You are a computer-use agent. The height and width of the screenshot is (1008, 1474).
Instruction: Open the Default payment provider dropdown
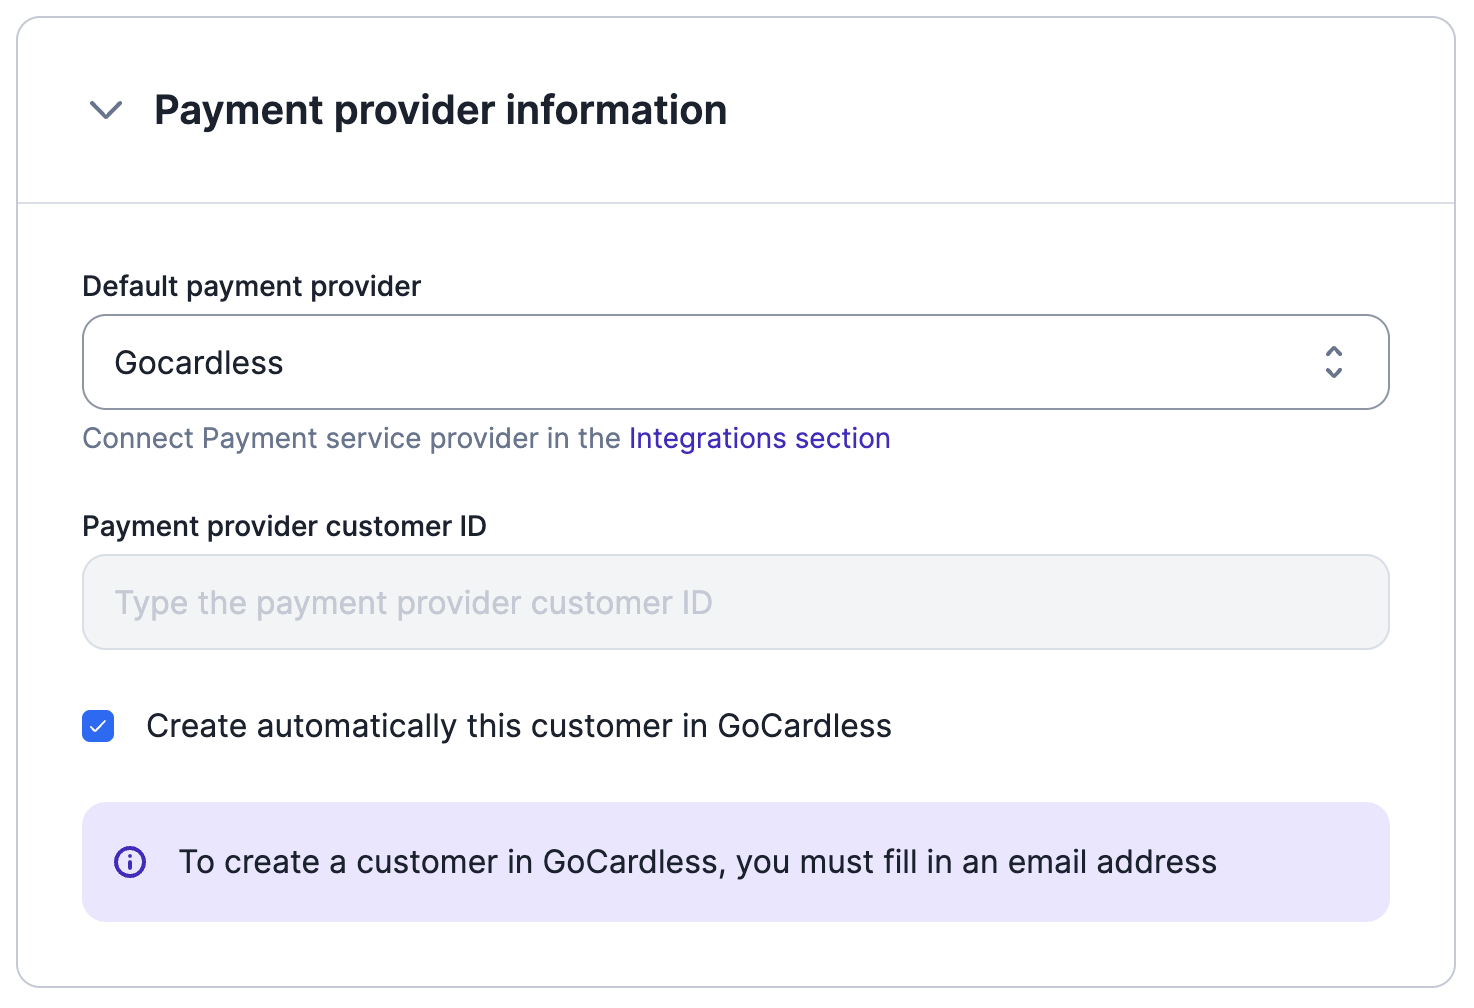(x=736, y=362)
